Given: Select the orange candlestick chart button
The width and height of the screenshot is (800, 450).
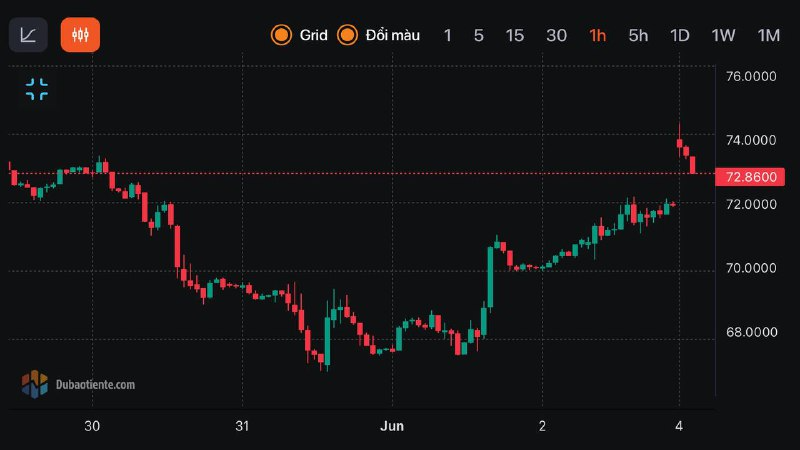Looking at the screenshot, I should [80, 35].
